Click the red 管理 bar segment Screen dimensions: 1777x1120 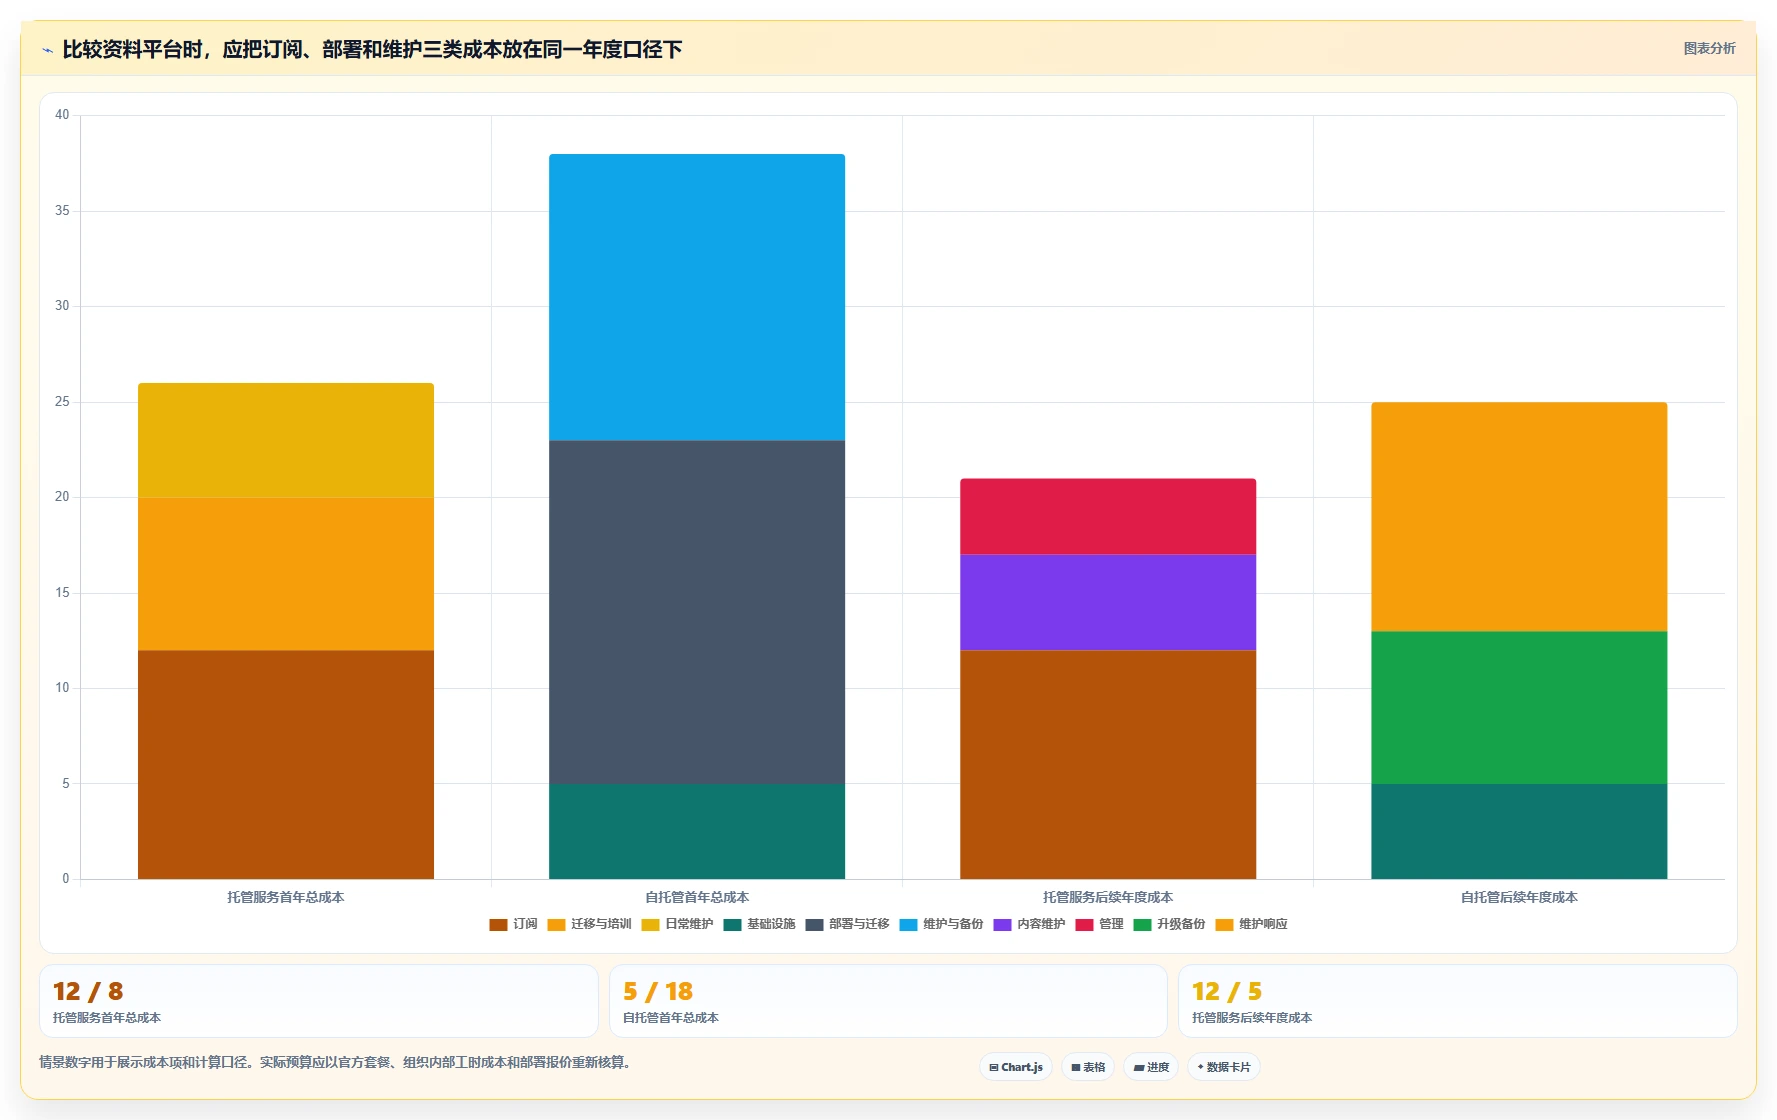[1108, 517]
